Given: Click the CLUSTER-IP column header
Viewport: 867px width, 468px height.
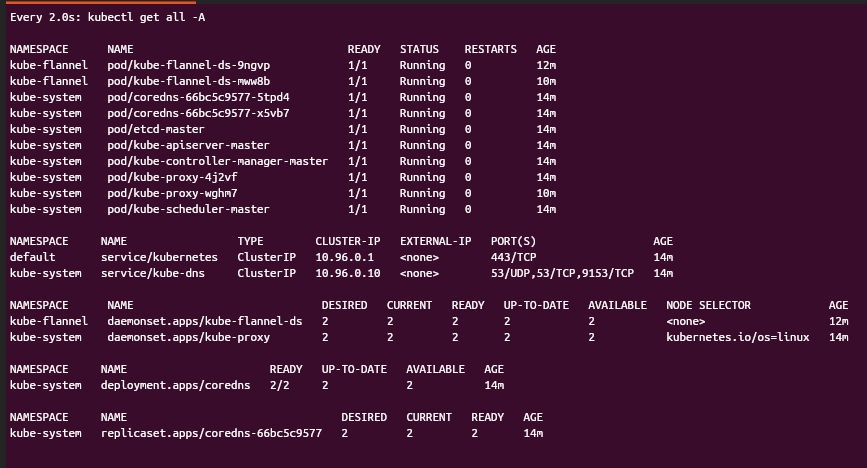Looking at the screenshot, I should tap(348, 241).
